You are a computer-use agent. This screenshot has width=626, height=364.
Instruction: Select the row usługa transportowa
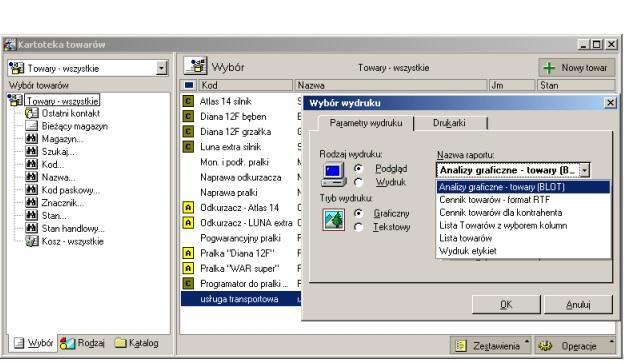[241, 299]
